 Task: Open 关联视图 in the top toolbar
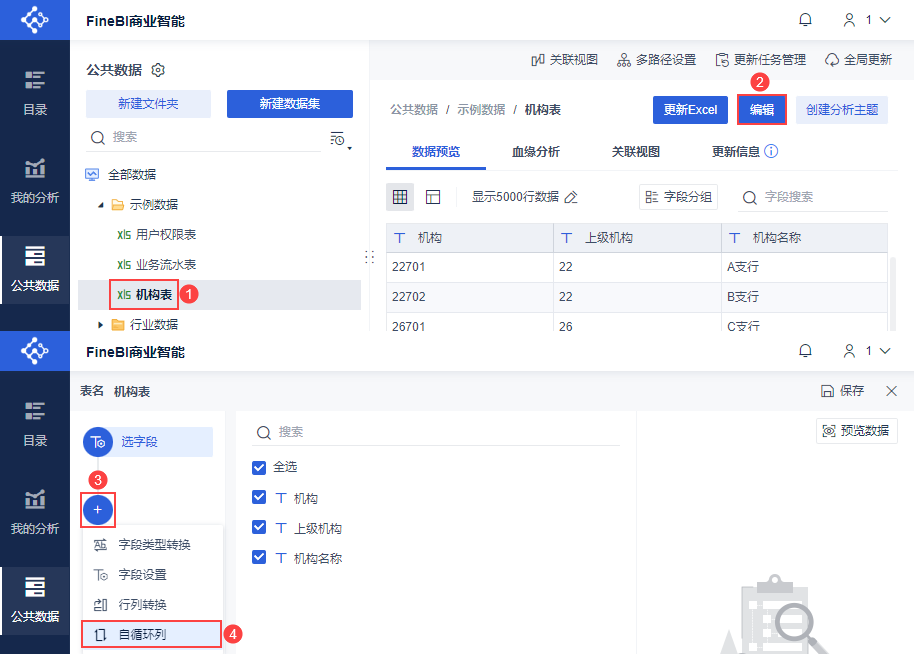[564, 59]
